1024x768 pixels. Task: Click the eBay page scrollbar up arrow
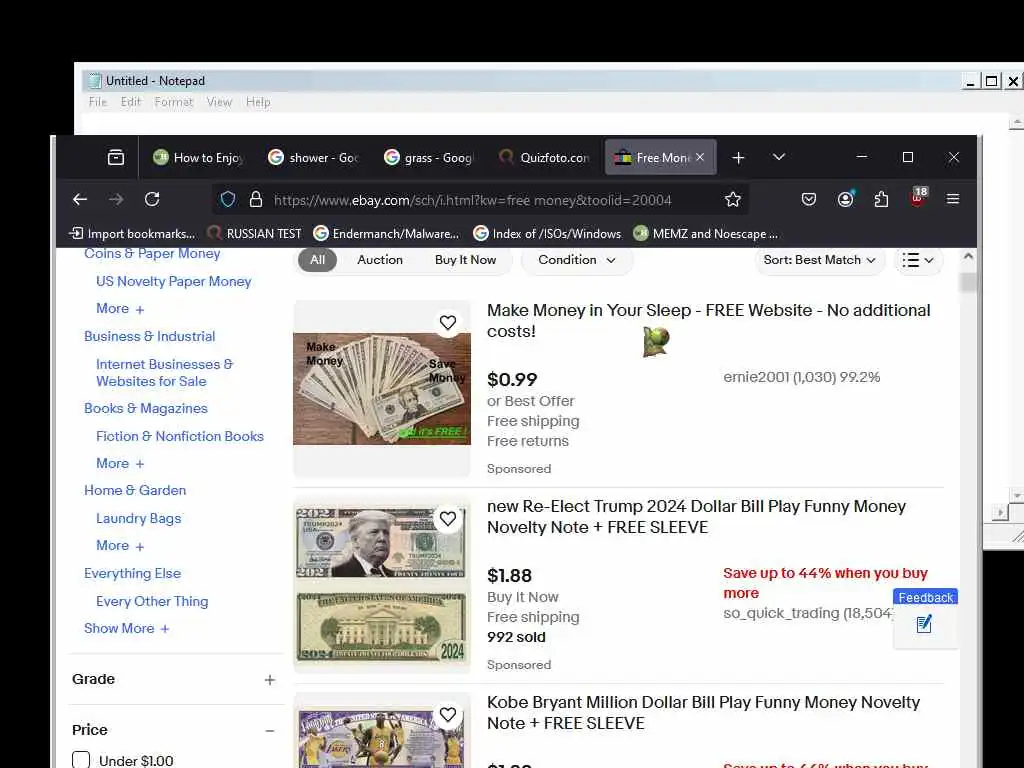(x=968, y=257)
